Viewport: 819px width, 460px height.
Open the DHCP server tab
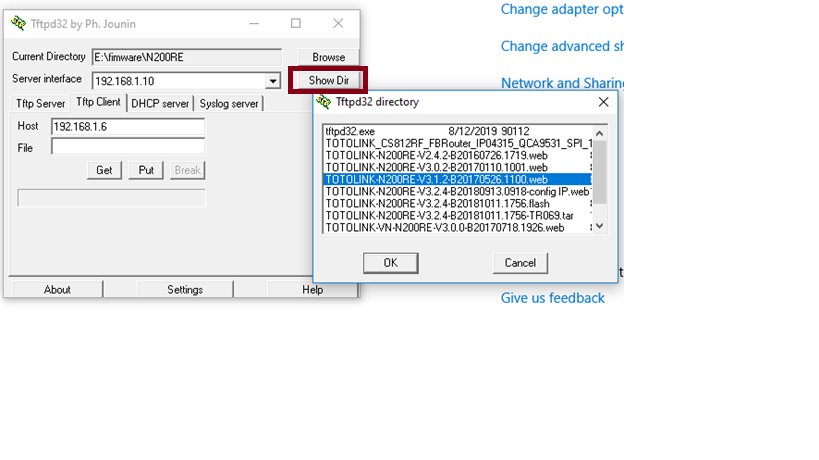(x=160, y=103)
